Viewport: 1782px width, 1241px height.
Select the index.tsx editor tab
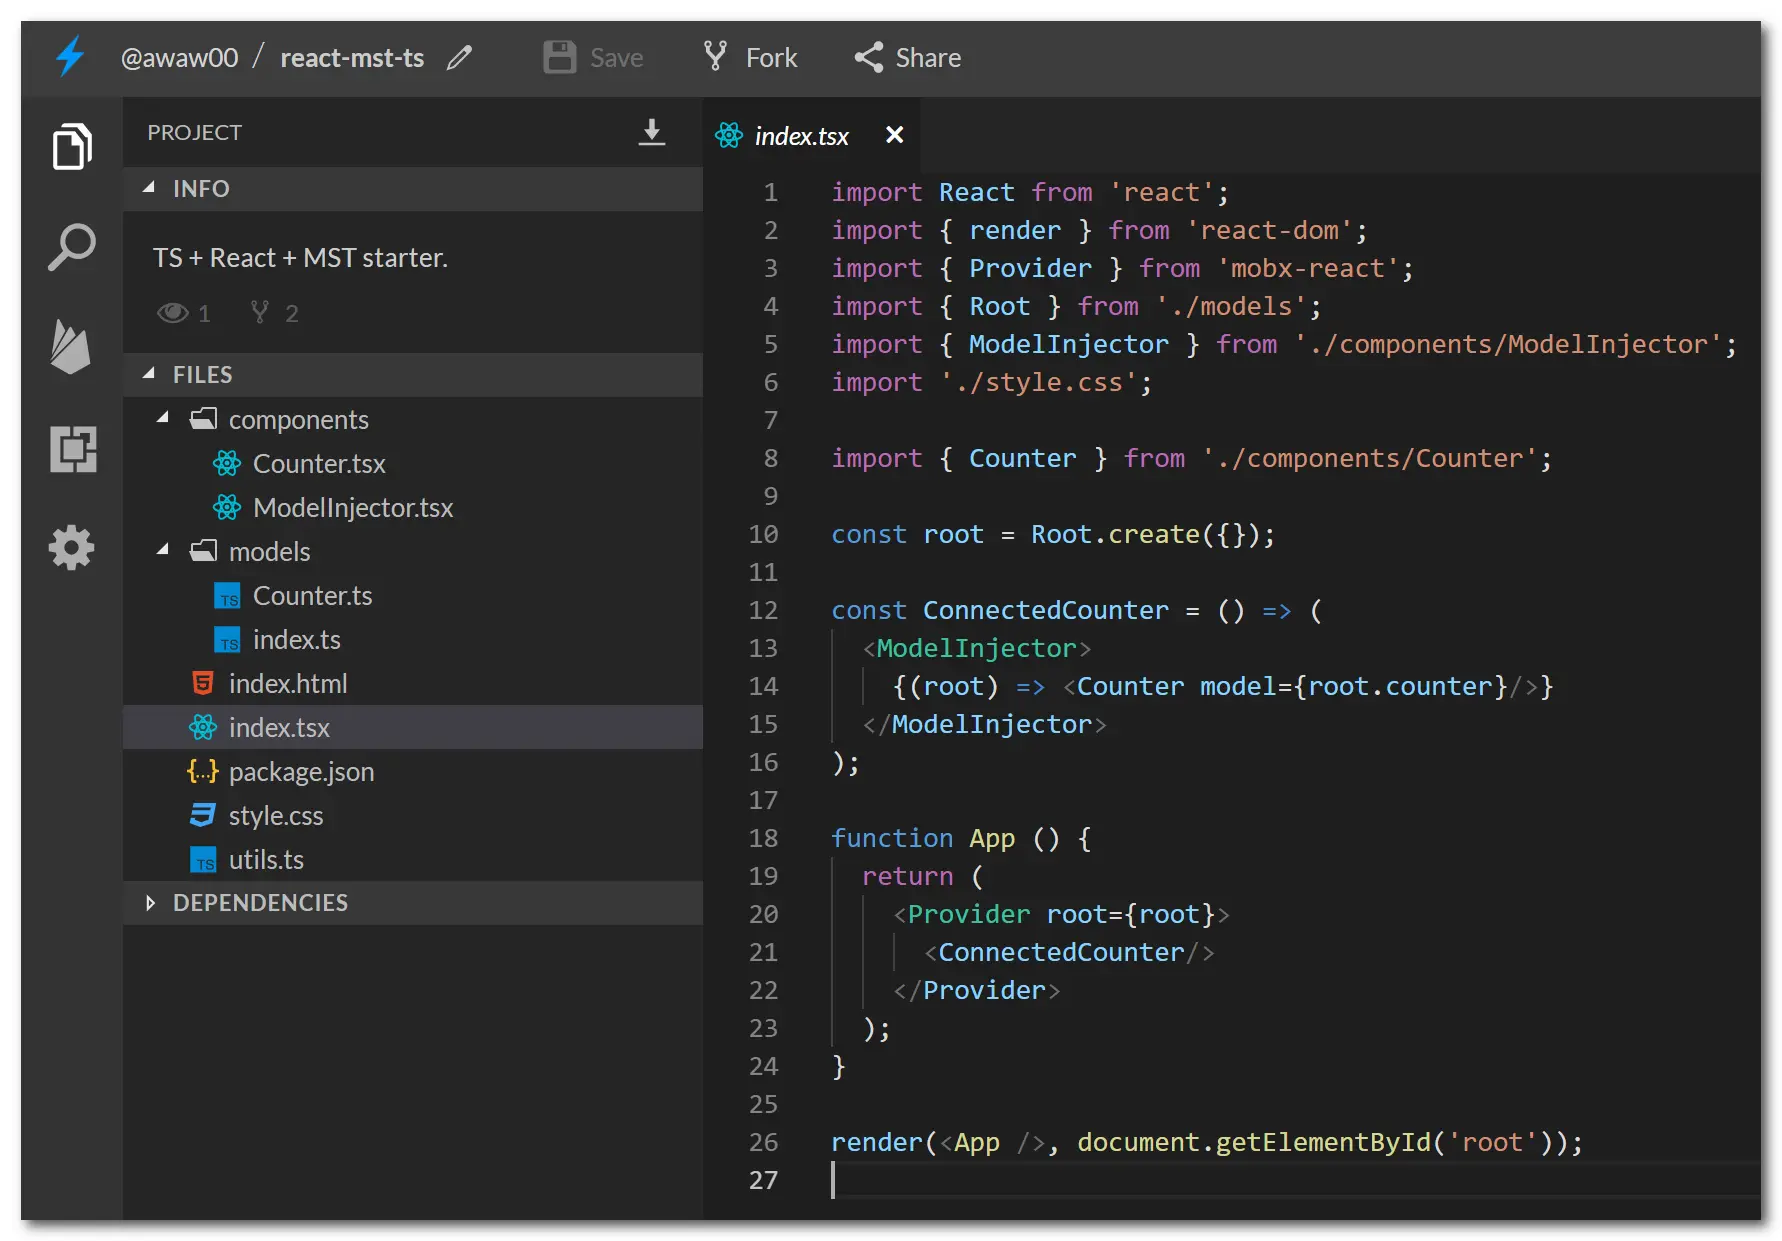(800, 136)
